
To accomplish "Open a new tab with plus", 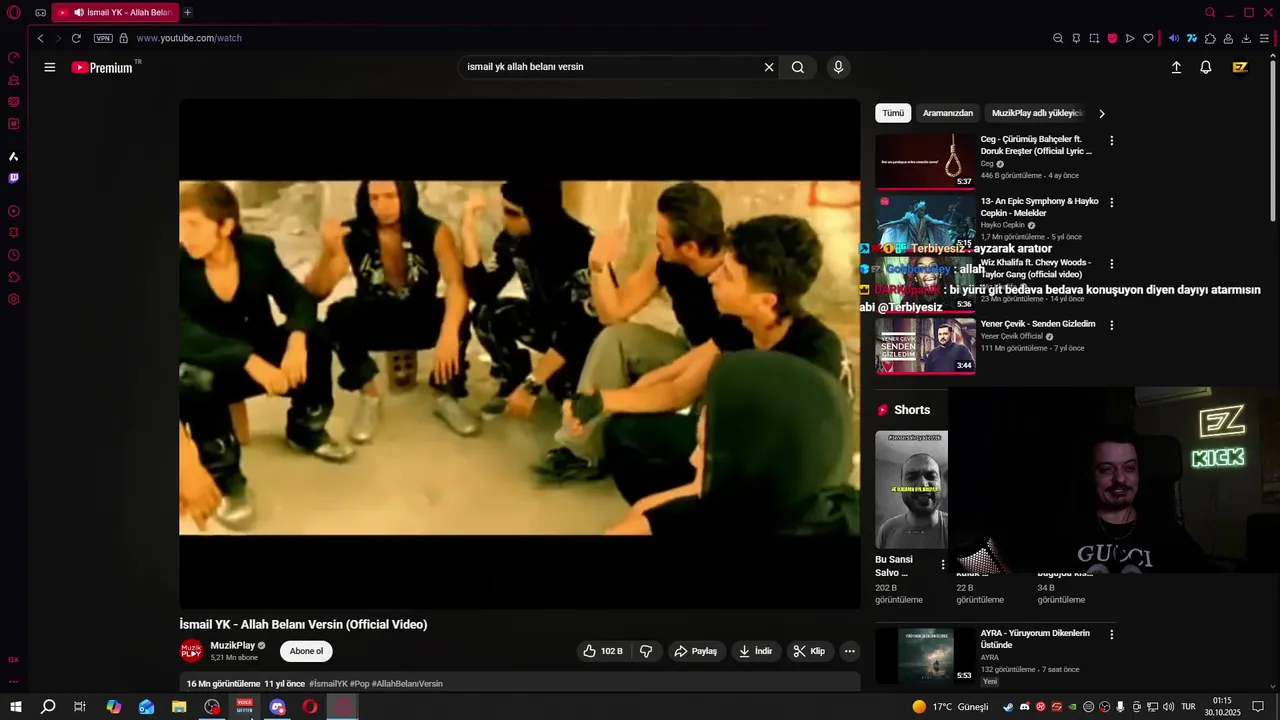I will pos(187,12).
